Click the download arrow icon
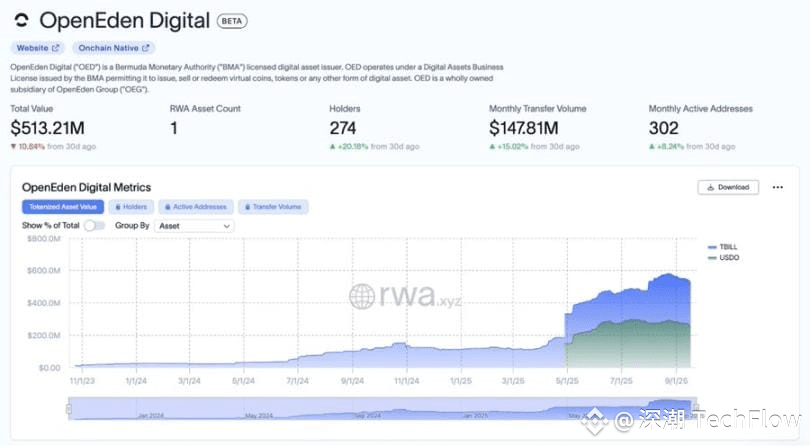Image resolution: width=810 pixels, height=447 pixels. click(x=711, y=187)
